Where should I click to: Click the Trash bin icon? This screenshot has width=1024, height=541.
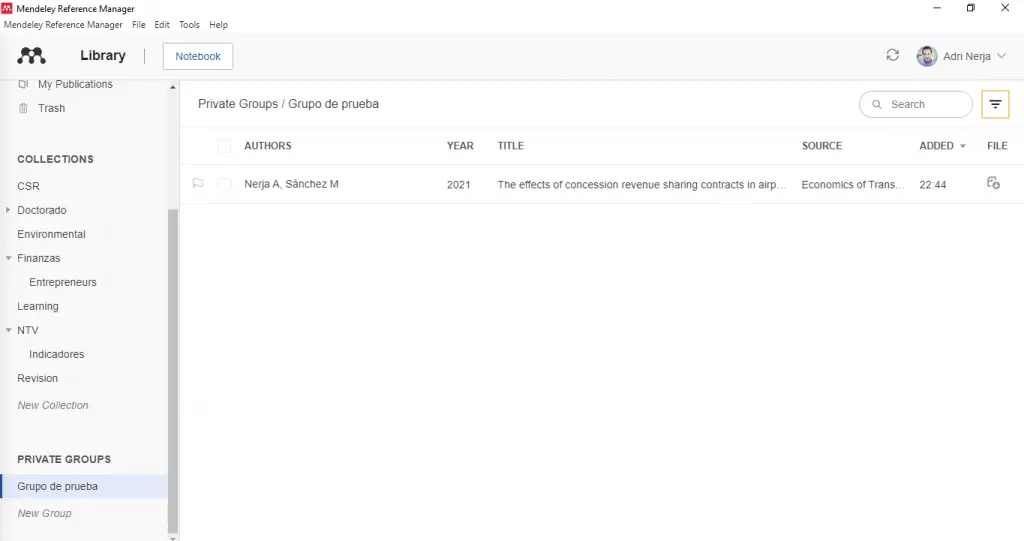(24, 108)
